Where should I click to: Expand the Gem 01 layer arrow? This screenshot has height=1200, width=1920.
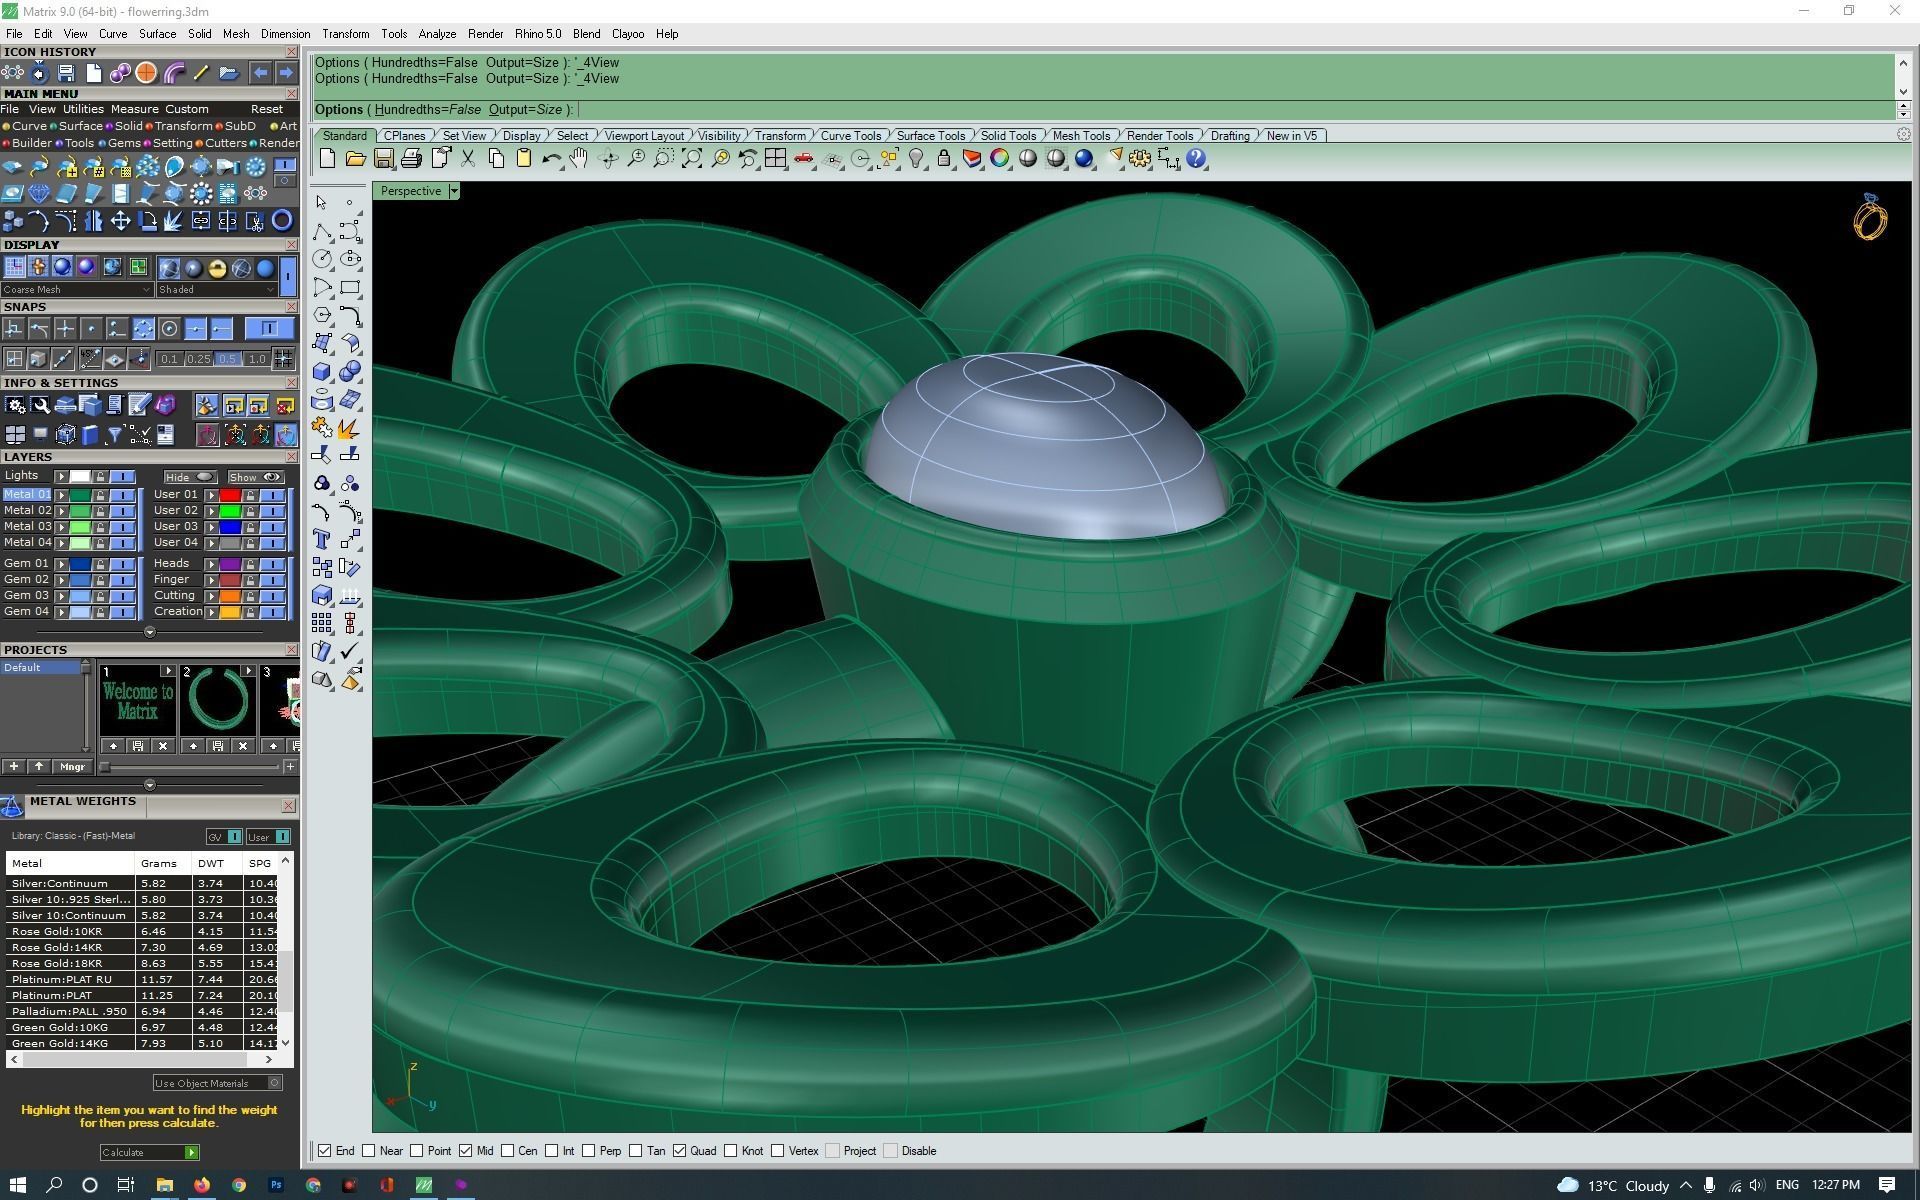pyautogui.click(x=61, y=564)
